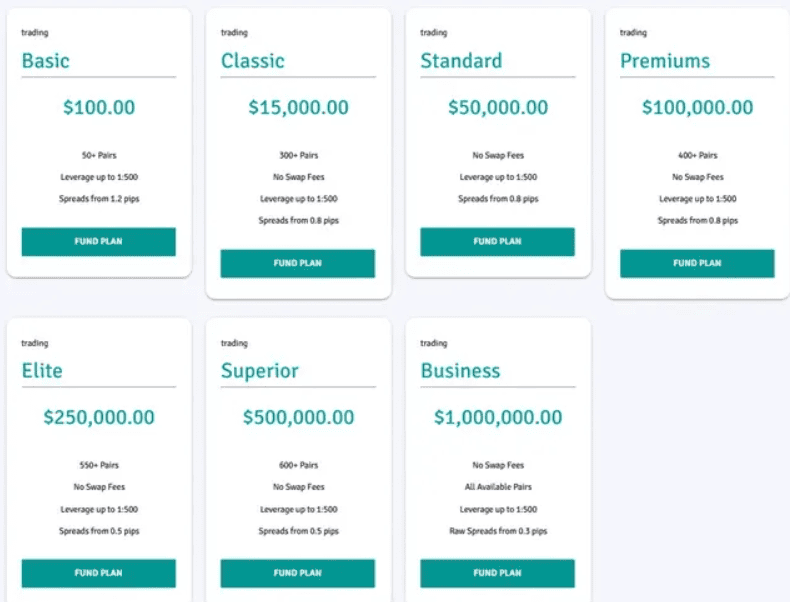This screenshot has width=790, height=602.
Task: Click the $1,000,000.00 Business price
Action: 497,418
